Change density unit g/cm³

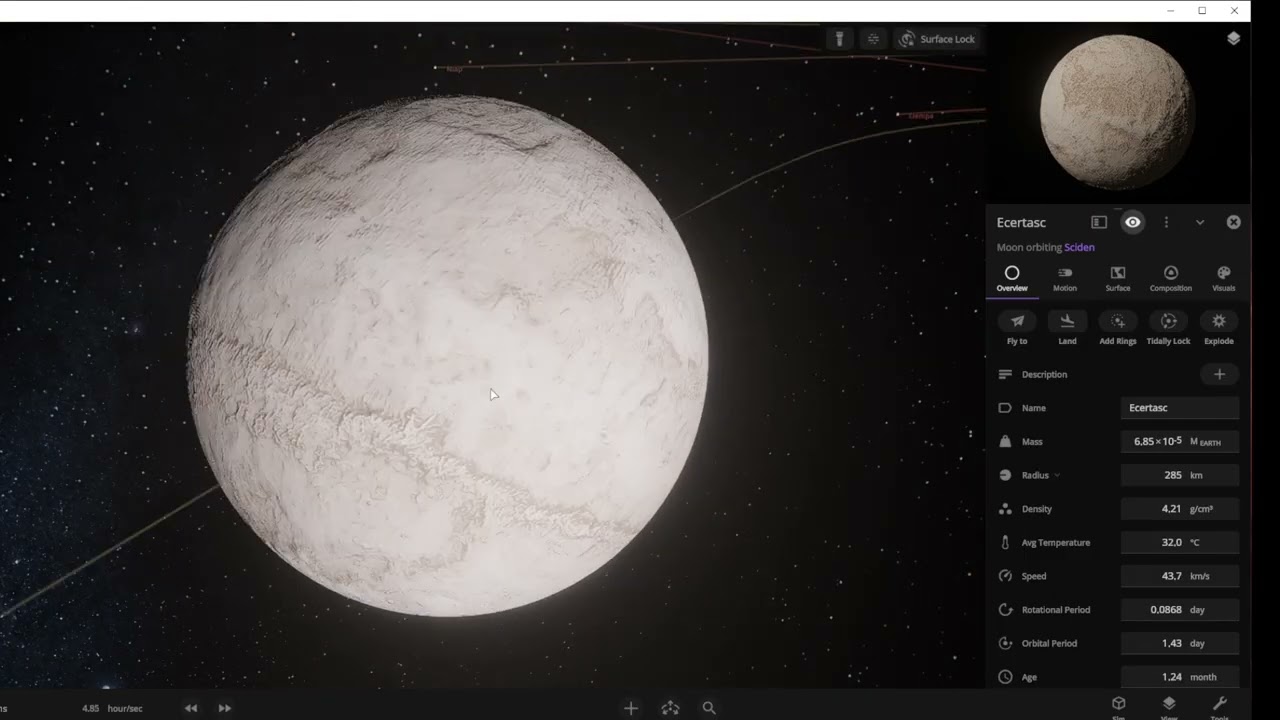pos(1201,509)
